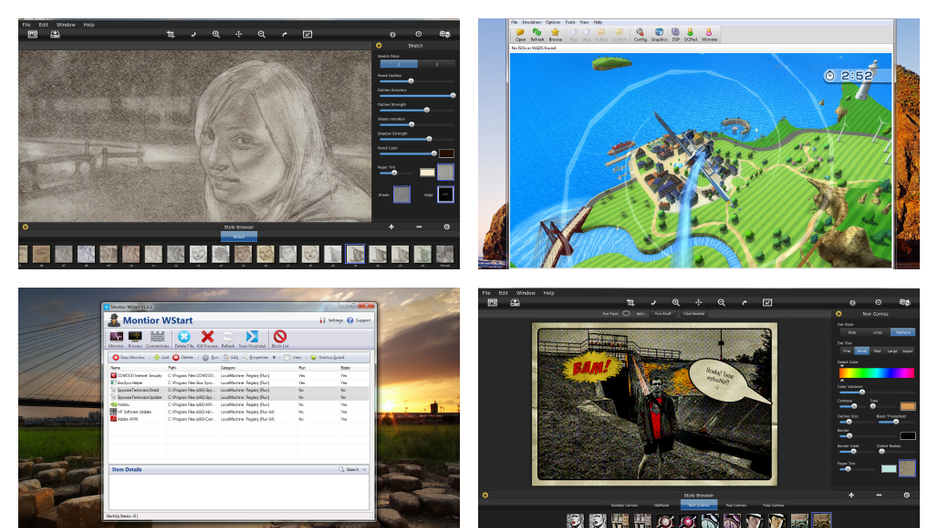Expand the Search dropdown in Item Details

364,469
